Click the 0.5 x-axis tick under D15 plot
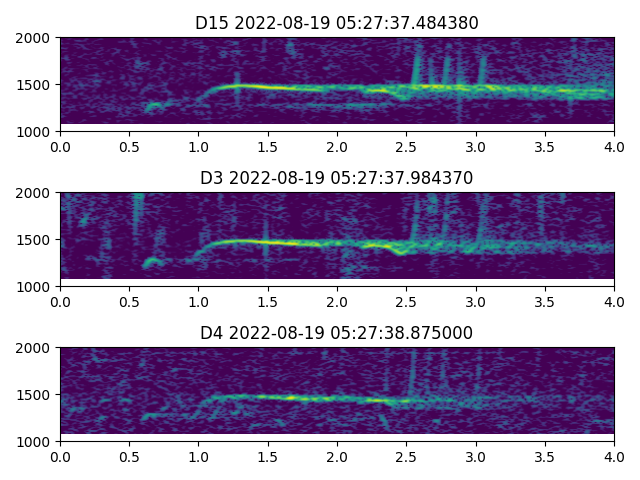 click(129, 146)
